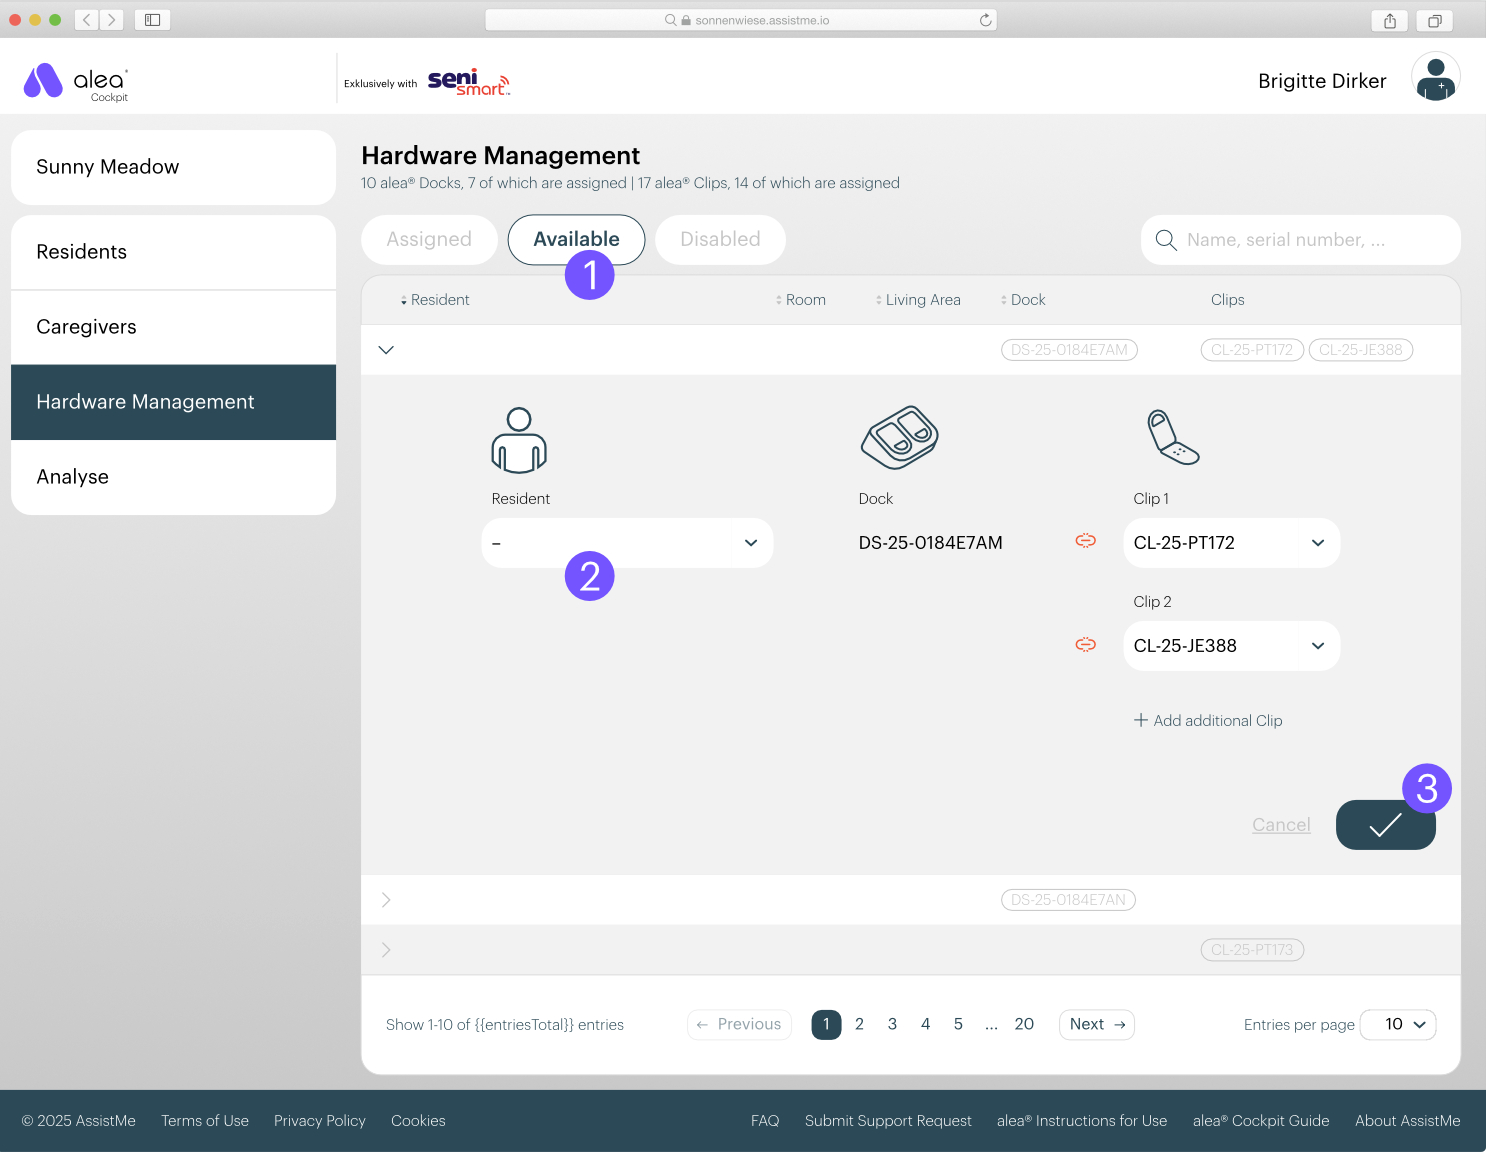The height and width of the screenshot is (1152, 1486).
Task: Click the Resident person icon
Action: [x=519, y=440]
